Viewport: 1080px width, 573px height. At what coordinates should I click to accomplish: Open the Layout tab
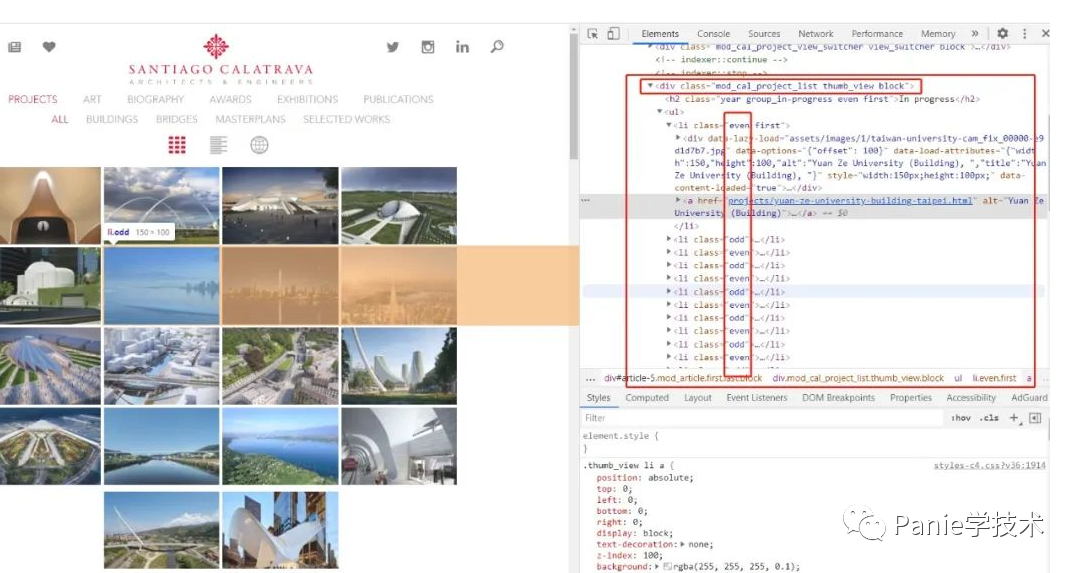coord(697,397)
